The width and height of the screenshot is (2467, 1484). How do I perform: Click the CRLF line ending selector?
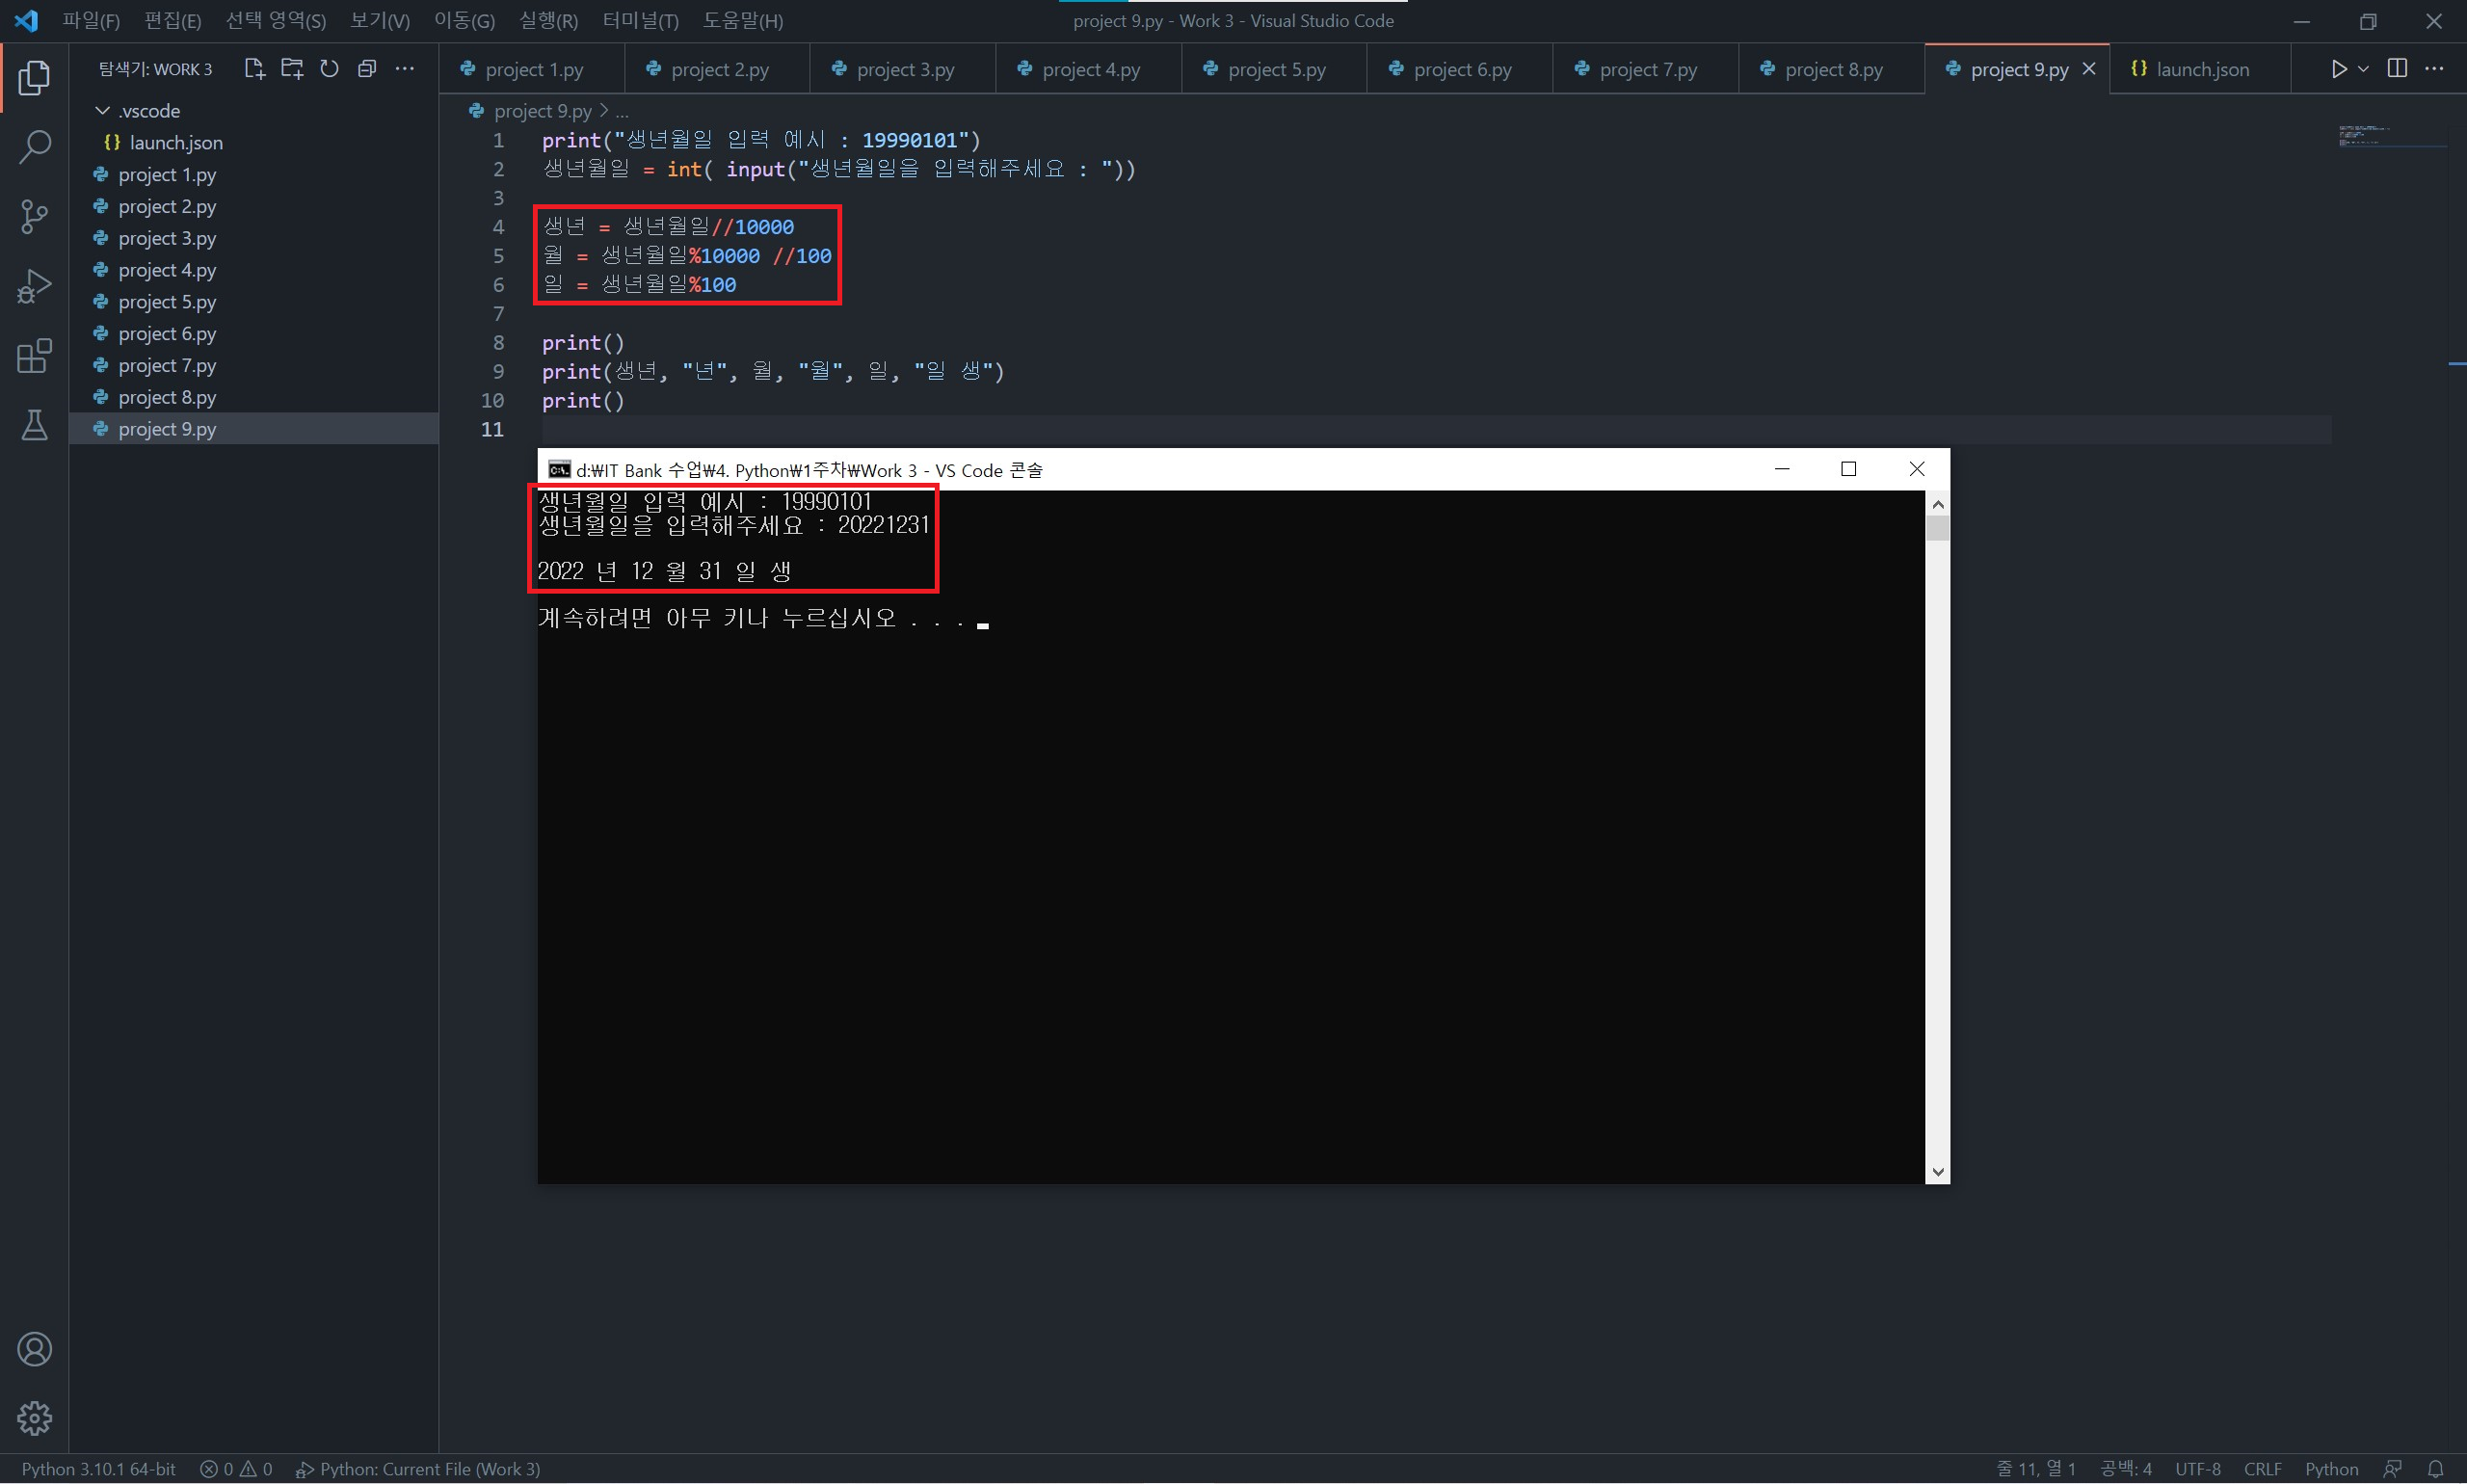point(2261,1468)
